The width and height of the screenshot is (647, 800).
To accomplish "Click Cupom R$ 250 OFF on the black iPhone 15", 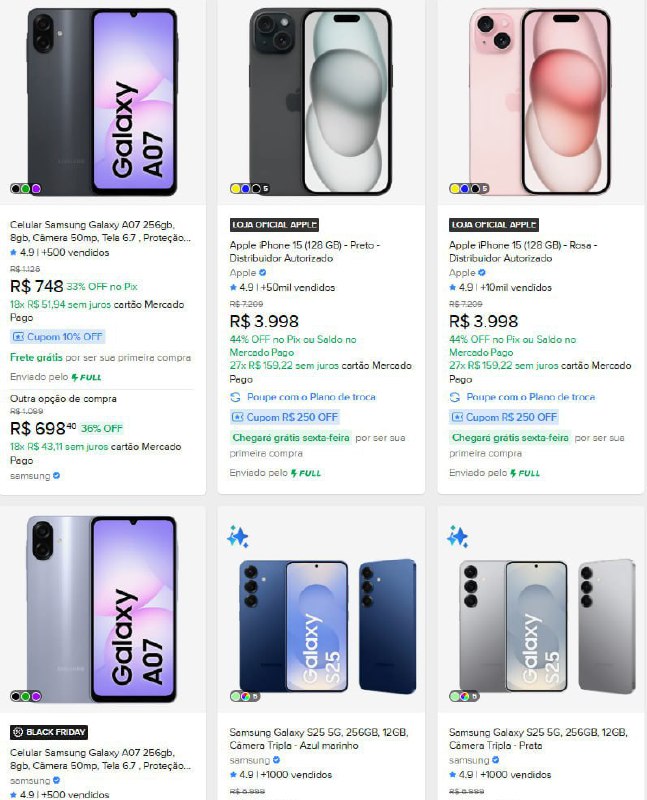I will (x=284, y=417).
